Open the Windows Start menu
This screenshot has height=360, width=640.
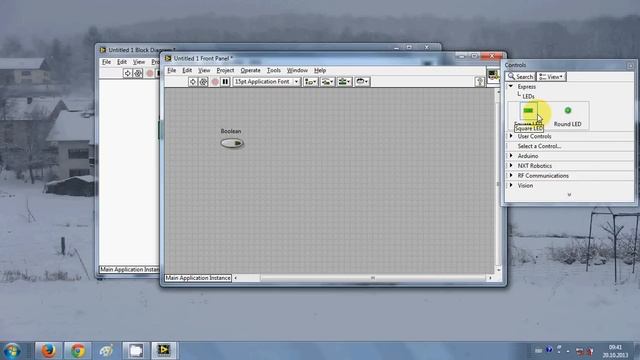tap(12, 351)
